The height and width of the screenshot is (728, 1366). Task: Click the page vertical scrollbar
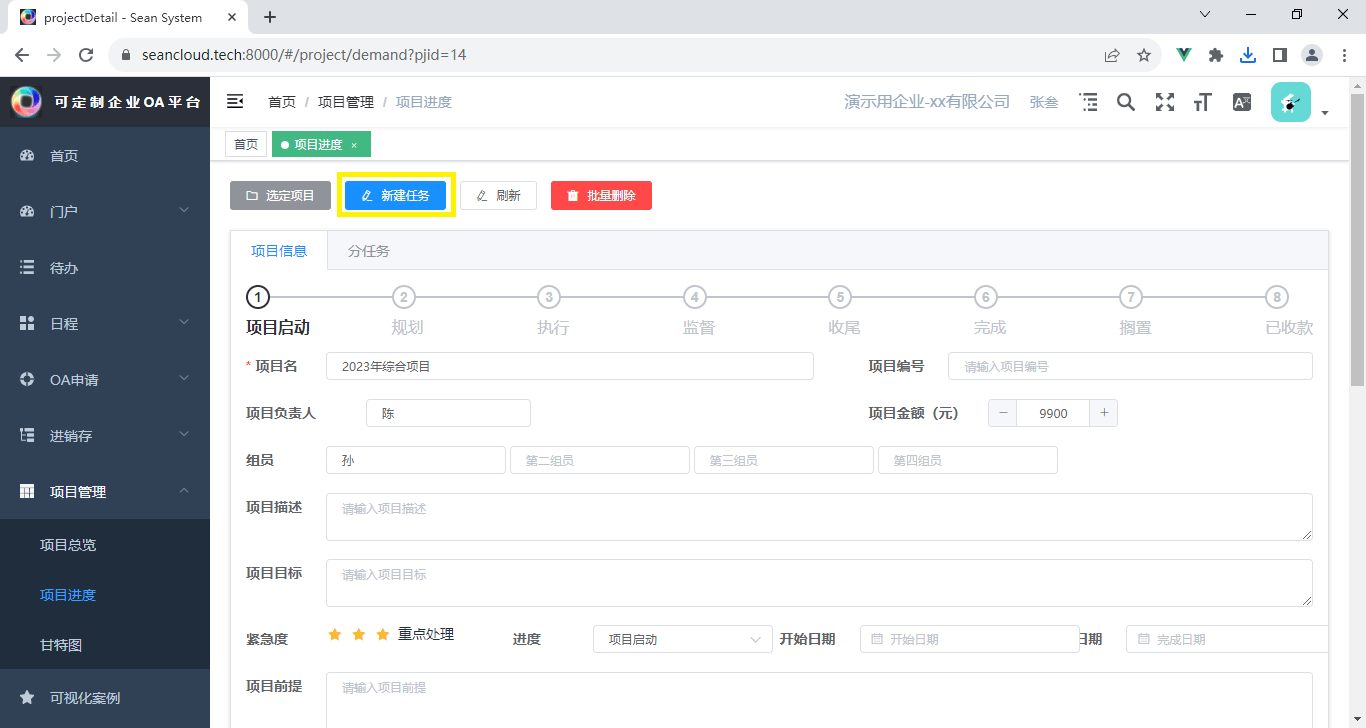tap(1357, 240)
